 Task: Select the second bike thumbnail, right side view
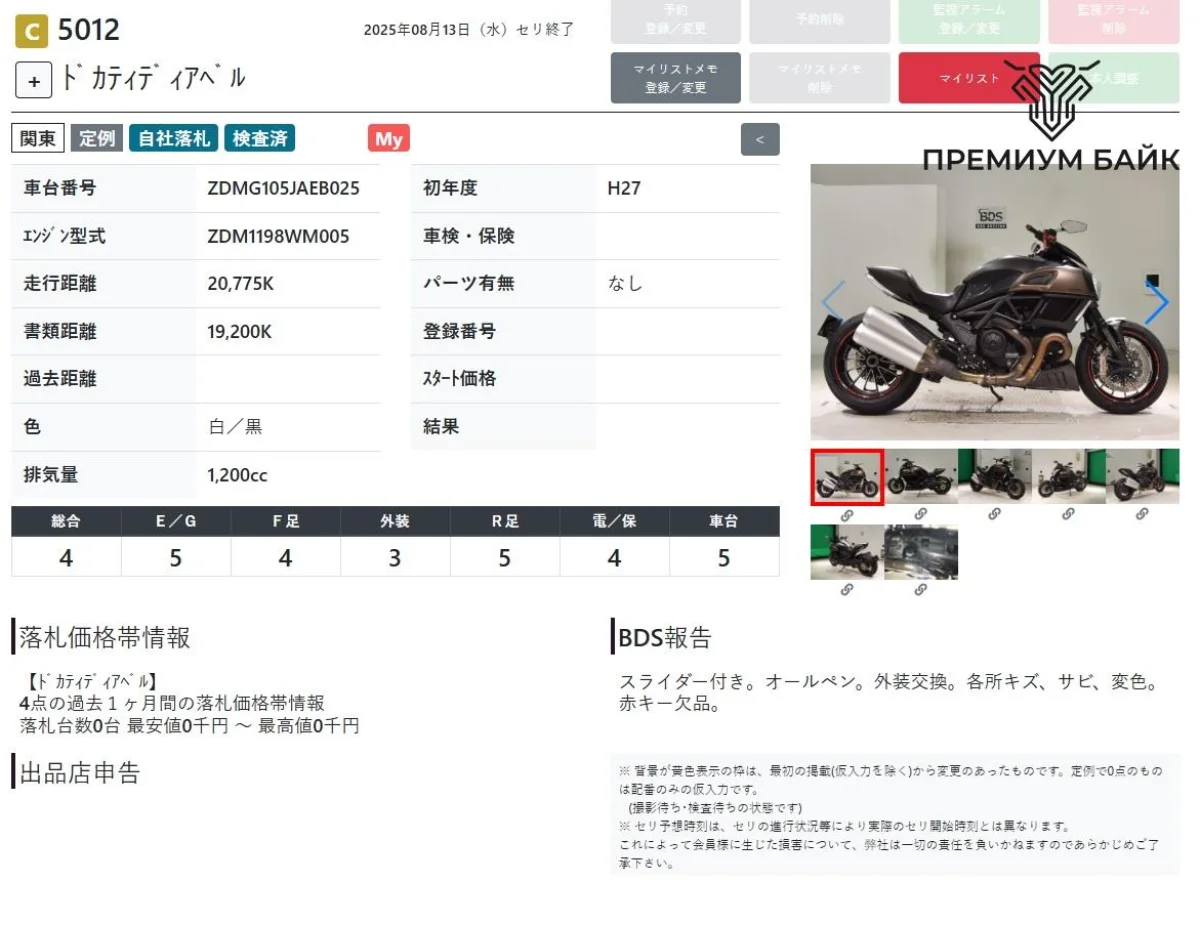coord(920,476)
